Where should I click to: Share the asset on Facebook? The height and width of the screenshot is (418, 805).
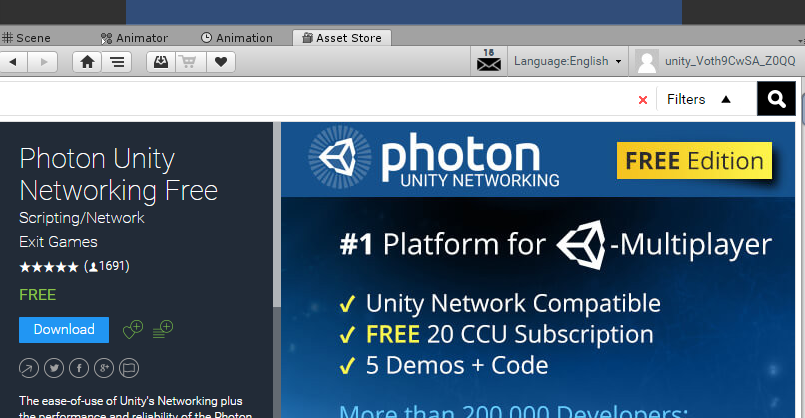79,368
